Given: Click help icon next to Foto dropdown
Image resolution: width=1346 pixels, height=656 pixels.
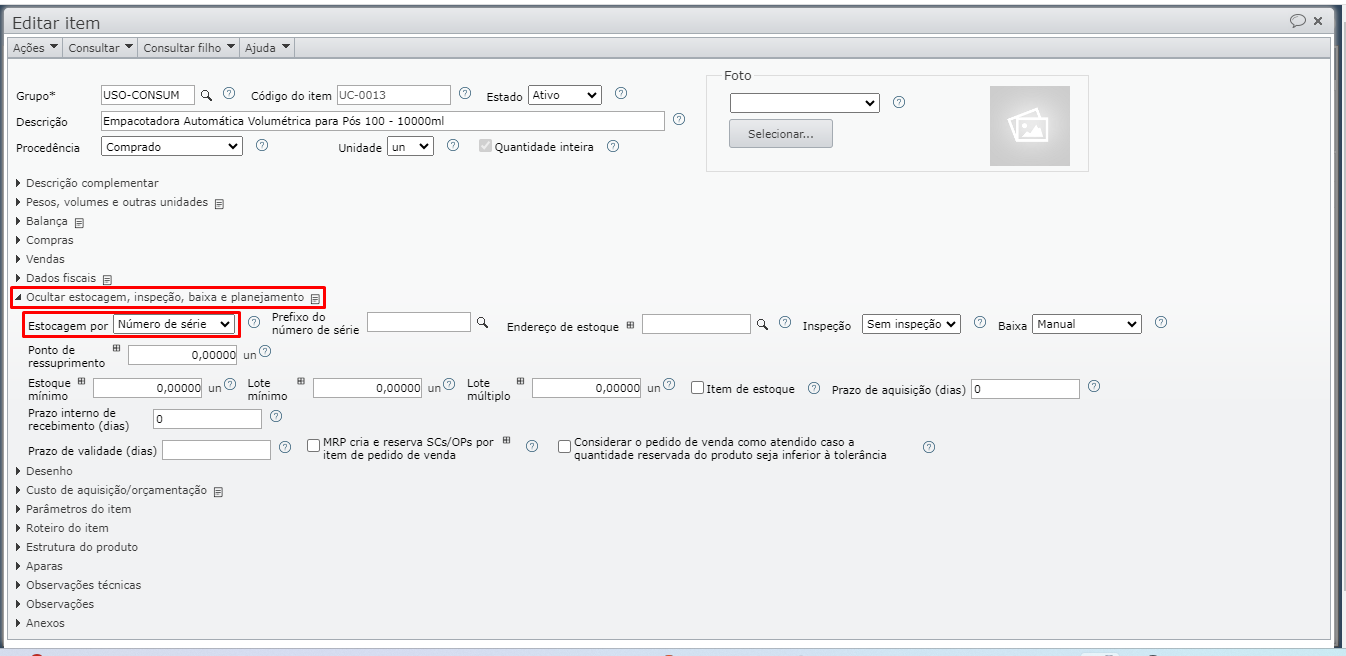Looking at the screenshot, I should point(899,102).
